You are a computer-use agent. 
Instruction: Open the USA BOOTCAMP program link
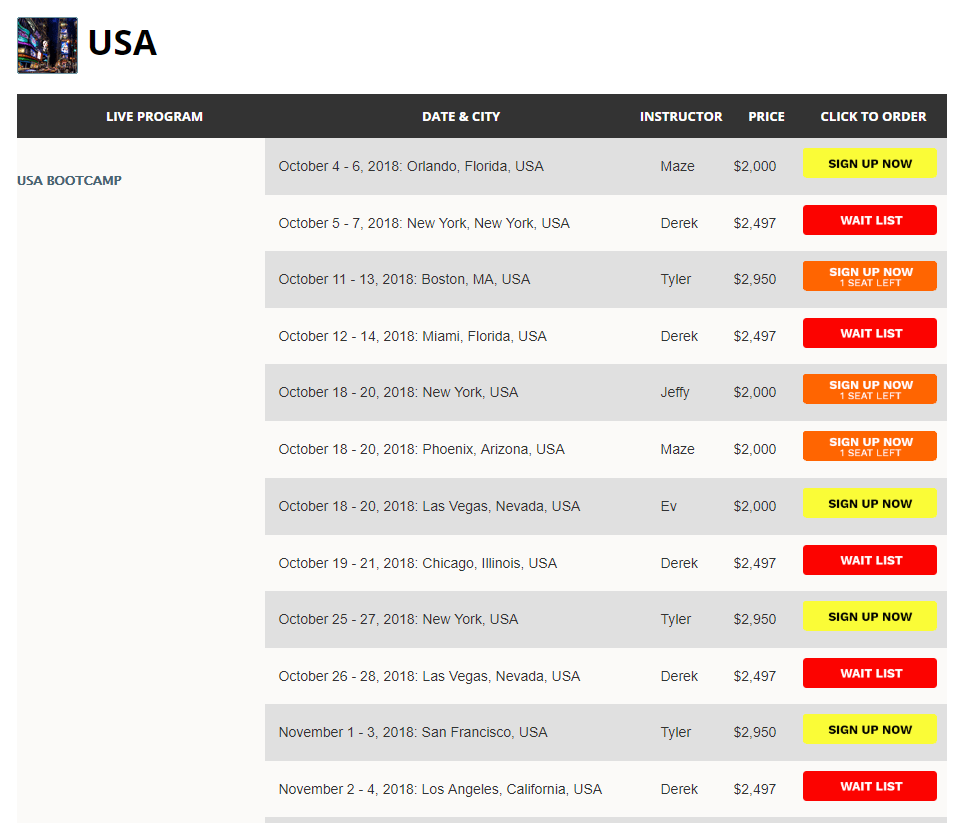[x=69, y=180]
